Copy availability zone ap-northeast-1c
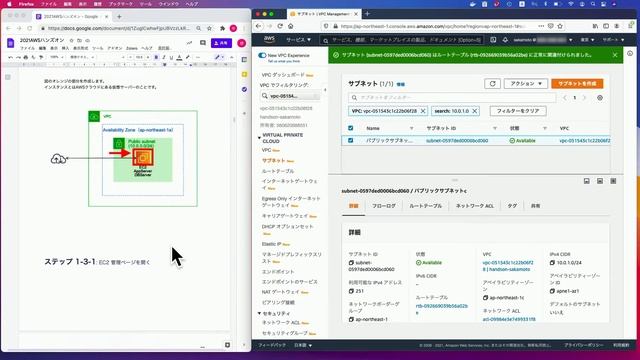This screenshot has height=360, width=640. click(x=485, y=298)
